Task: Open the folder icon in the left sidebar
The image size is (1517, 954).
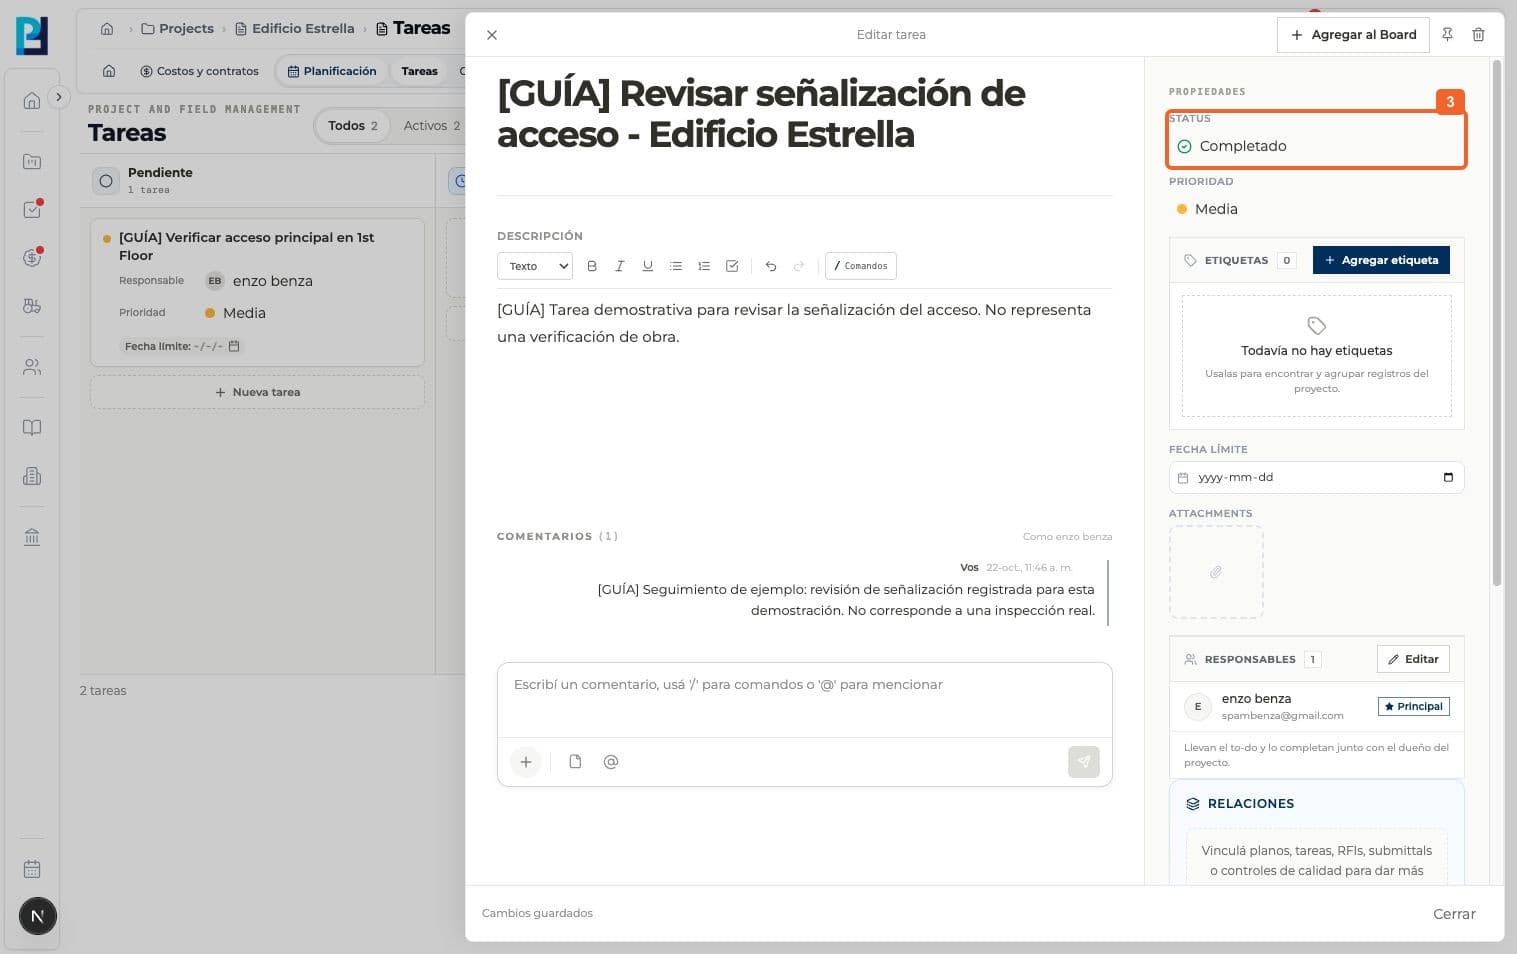Action: coord(32,162)
